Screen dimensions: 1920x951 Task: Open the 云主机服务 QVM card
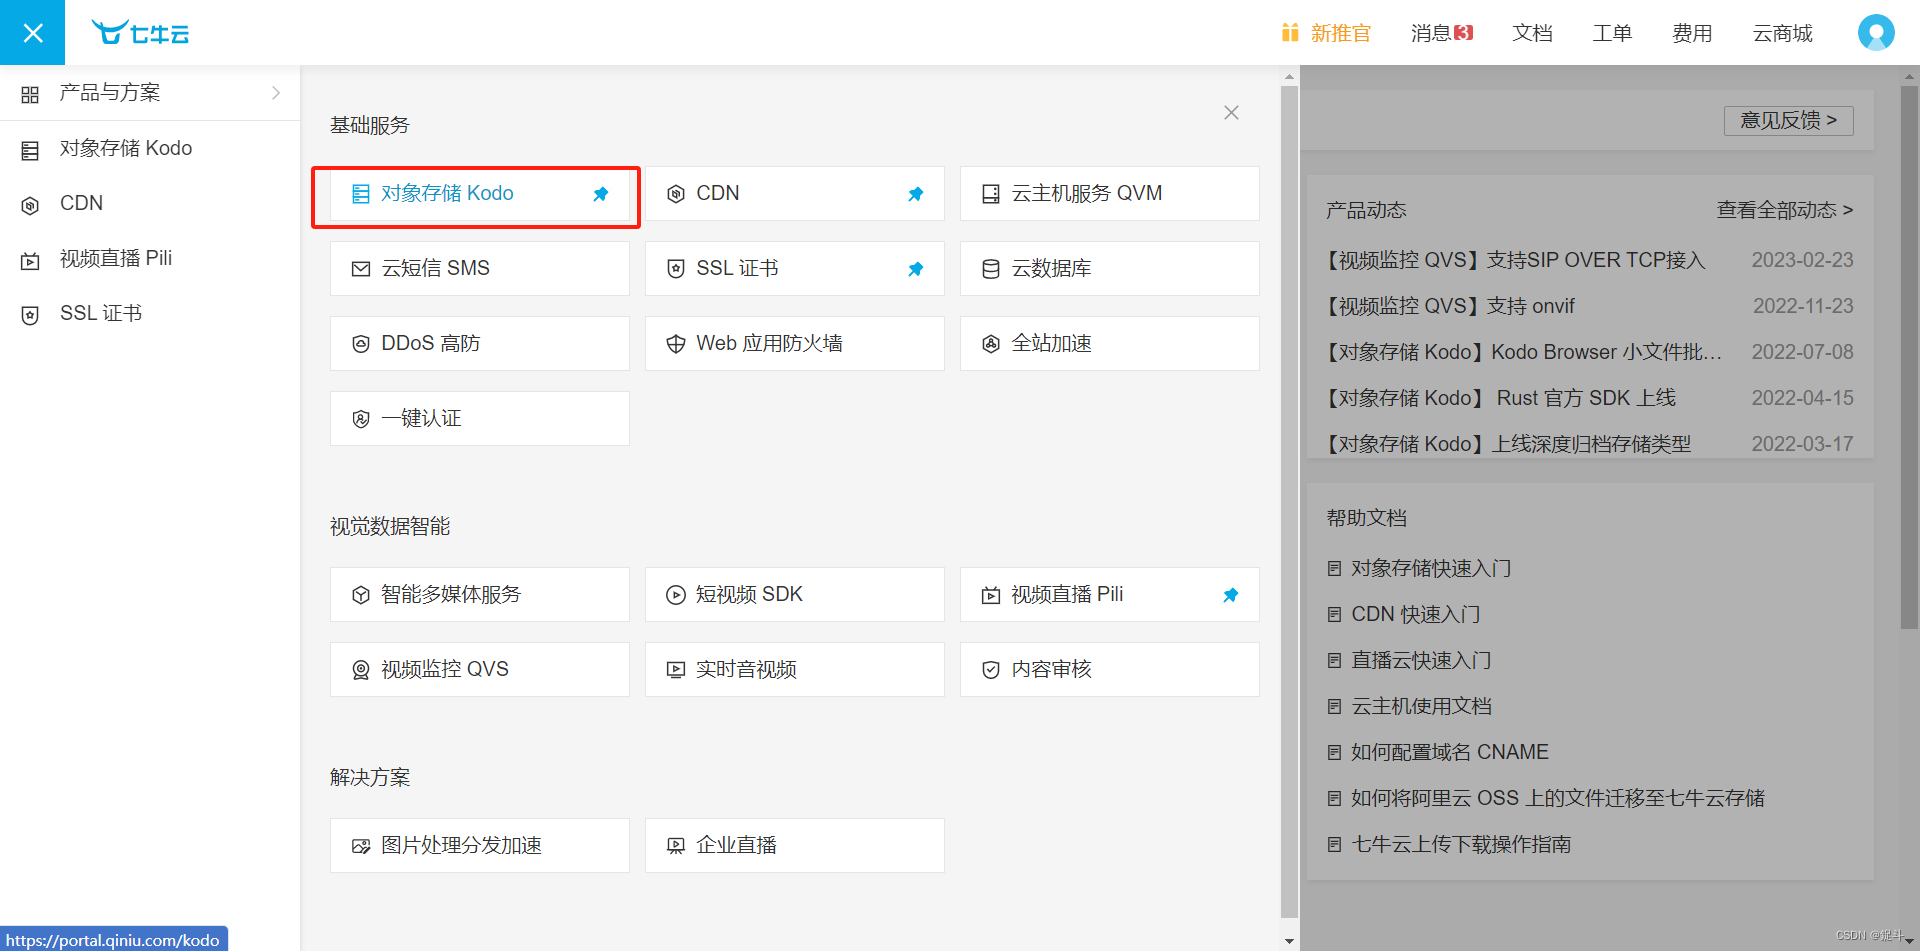1109,193
